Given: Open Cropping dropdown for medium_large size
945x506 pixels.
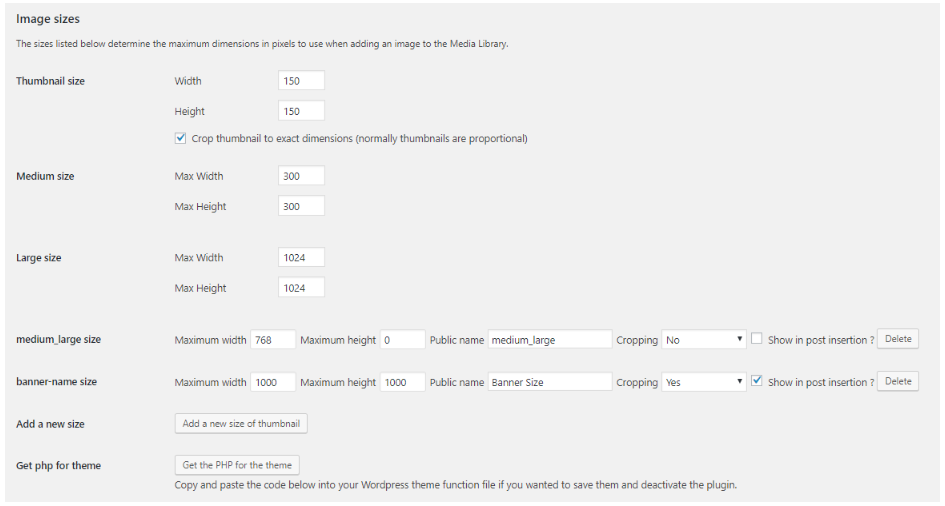Looking at the screenshot, I should coord(704,340).
